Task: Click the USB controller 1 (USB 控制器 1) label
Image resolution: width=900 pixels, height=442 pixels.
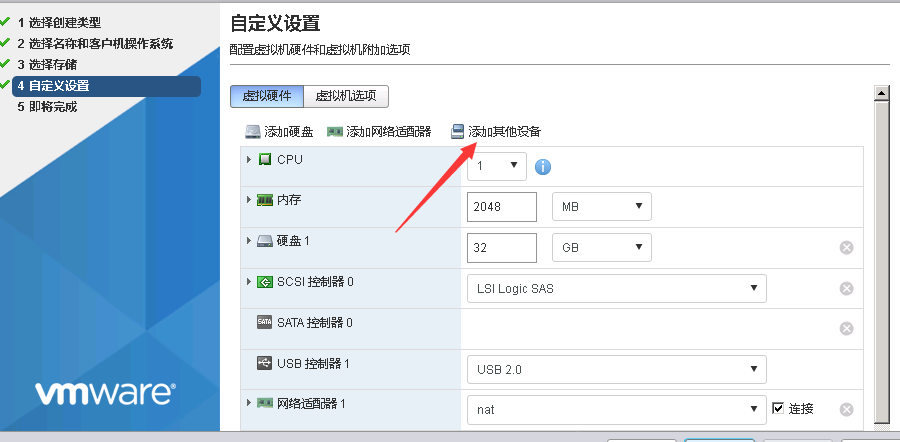Action: [313, 363]
